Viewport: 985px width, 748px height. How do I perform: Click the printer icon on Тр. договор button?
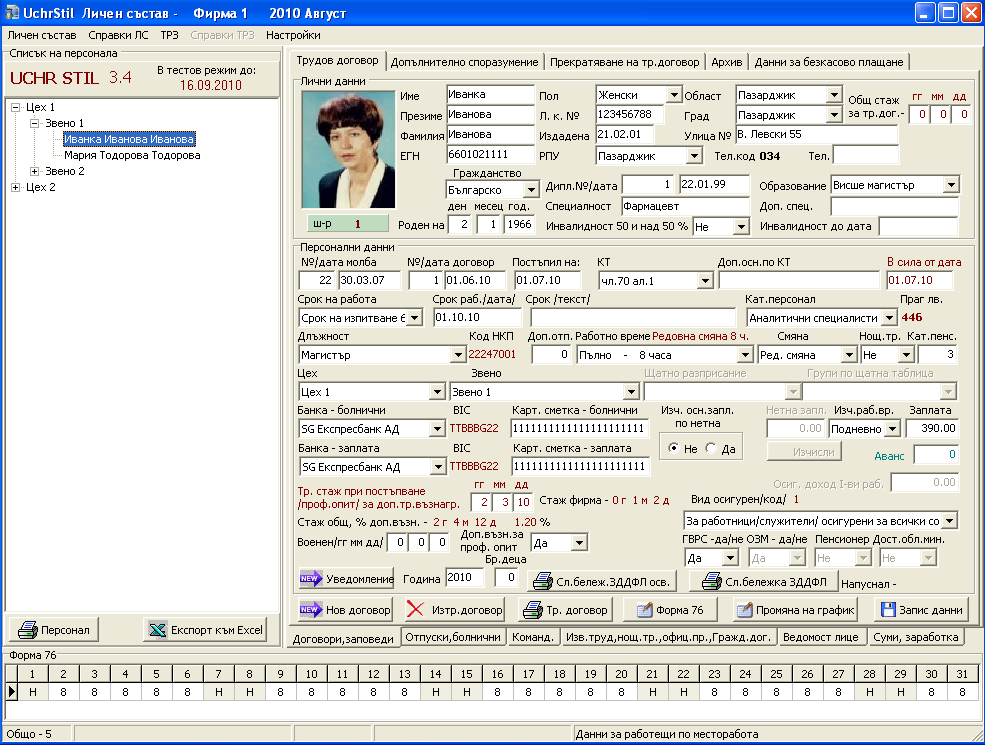(533, 610)
